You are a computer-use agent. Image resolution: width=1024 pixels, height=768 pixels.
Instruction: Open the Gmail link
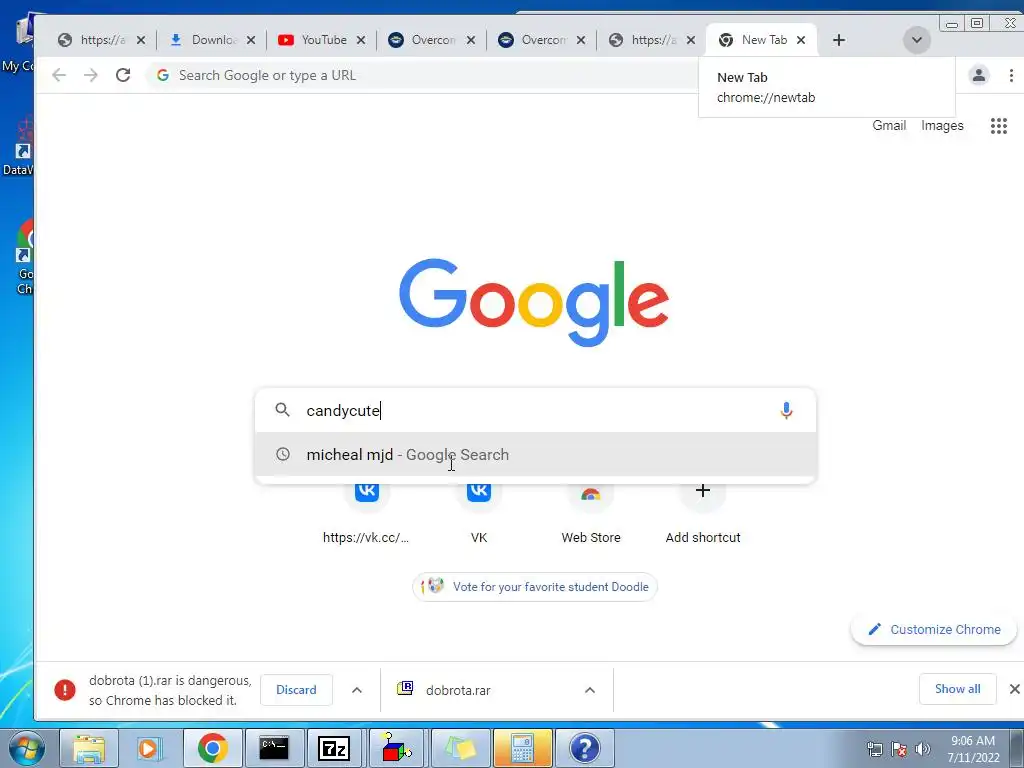coord(889,125)
